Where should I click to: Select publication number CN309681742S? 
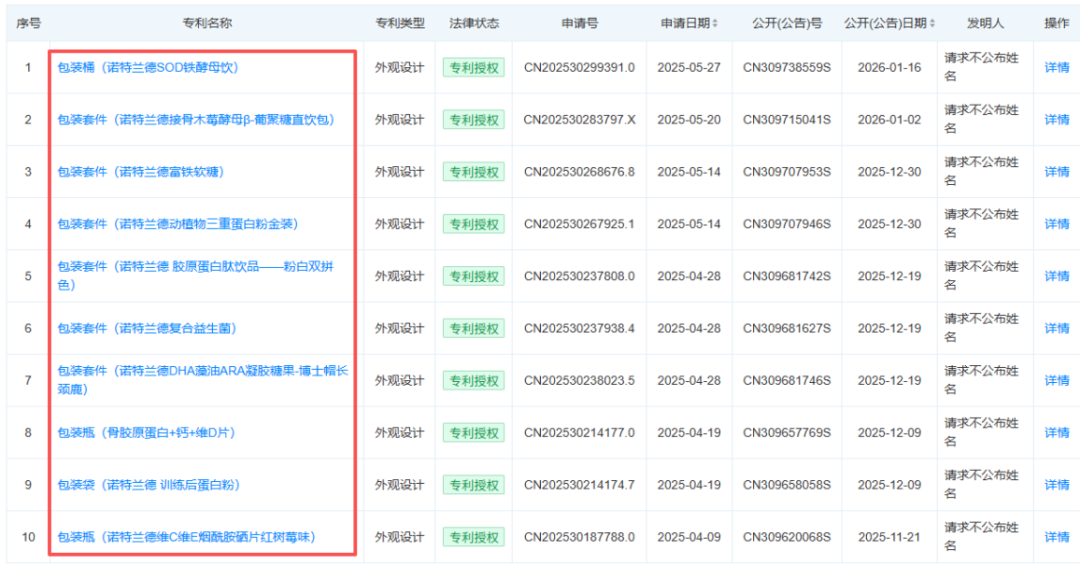tap(787, 276)
